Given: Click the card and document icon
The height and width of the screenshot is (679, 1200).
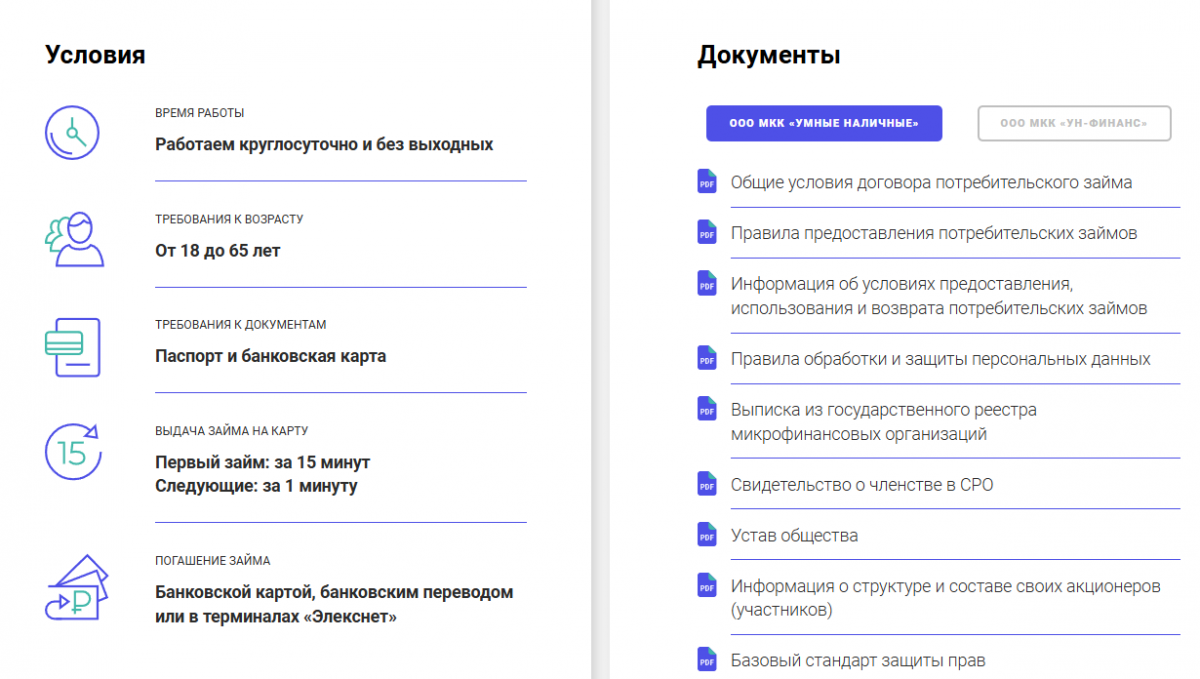Looking at the screenshot, I should point(73,346).
